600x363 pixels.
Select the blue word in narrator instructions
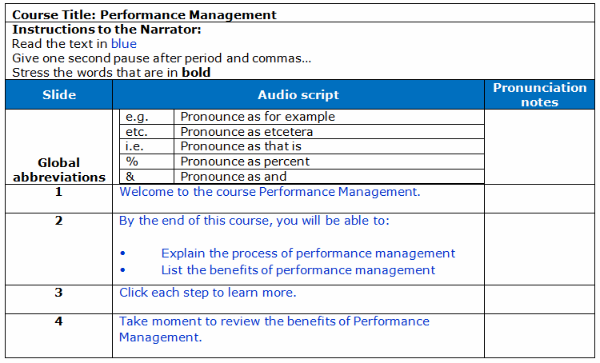pos(124,44)
